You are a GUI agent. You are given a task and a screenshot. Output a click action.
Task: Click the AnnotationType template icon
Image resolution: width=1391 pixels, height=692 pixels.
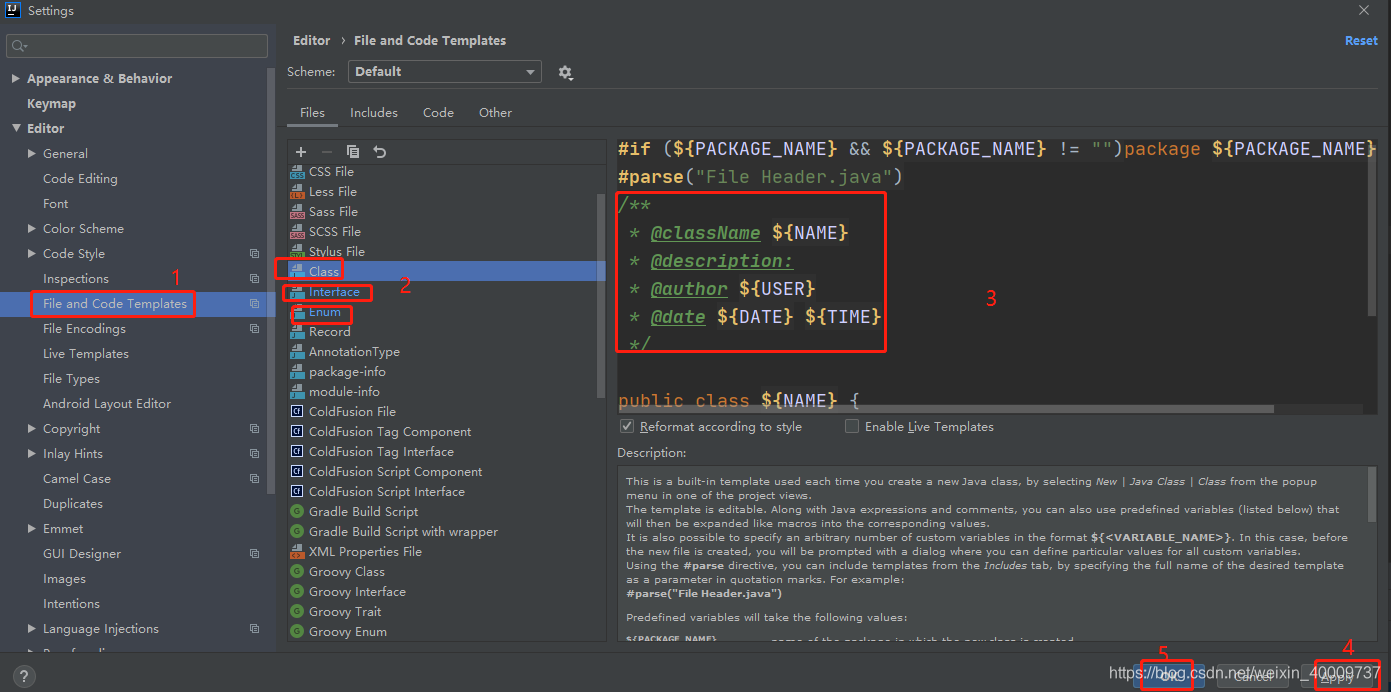(297, 352)
